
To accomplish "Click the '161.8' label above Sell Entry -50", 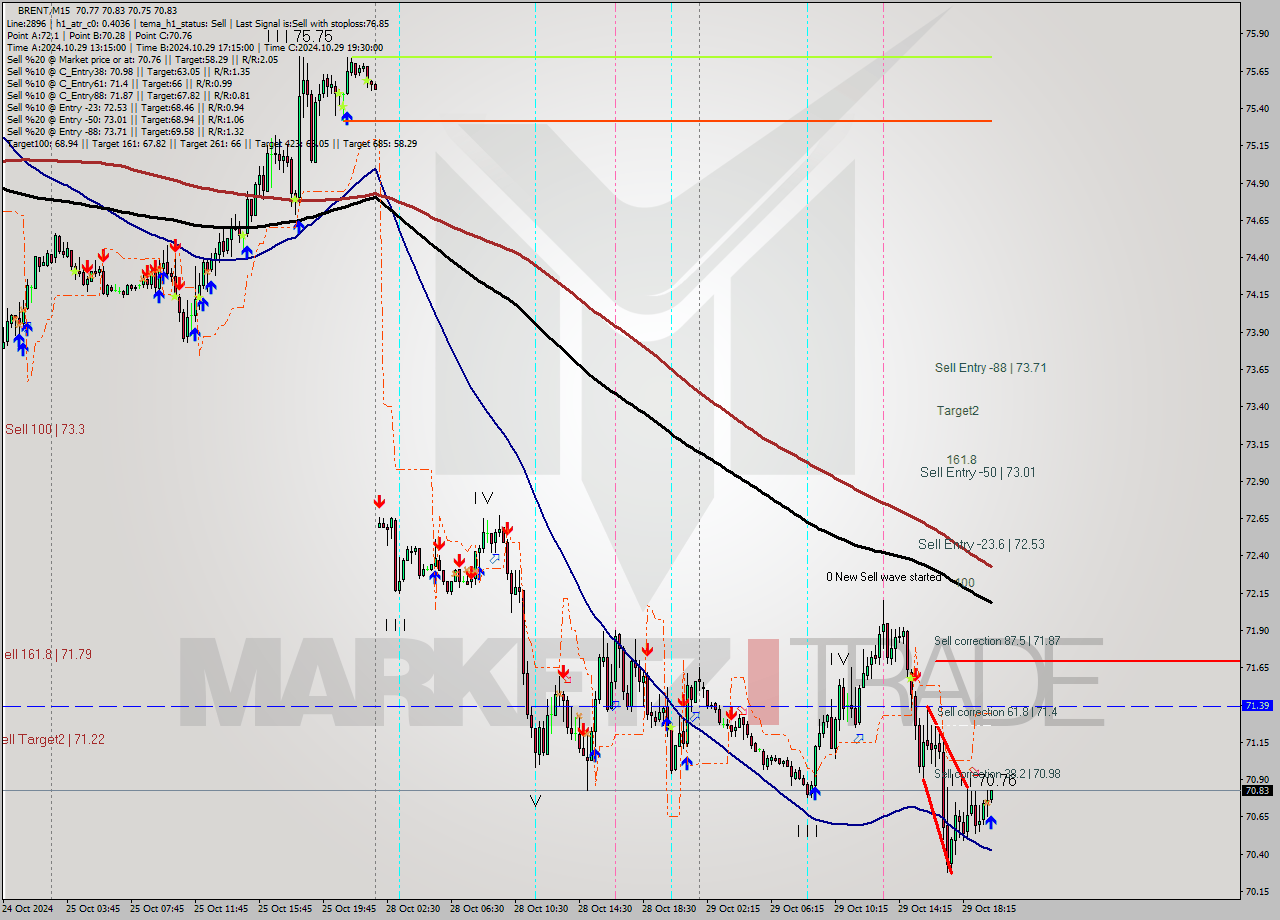I will tap(961, 460).
